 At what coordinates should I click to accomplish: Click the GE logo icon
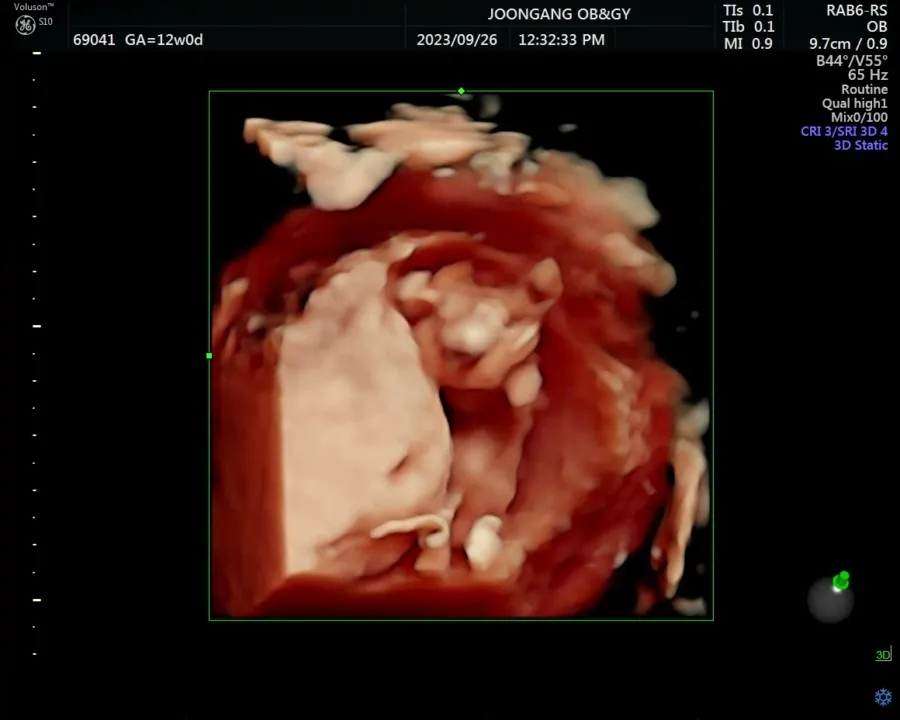[25, 25]
